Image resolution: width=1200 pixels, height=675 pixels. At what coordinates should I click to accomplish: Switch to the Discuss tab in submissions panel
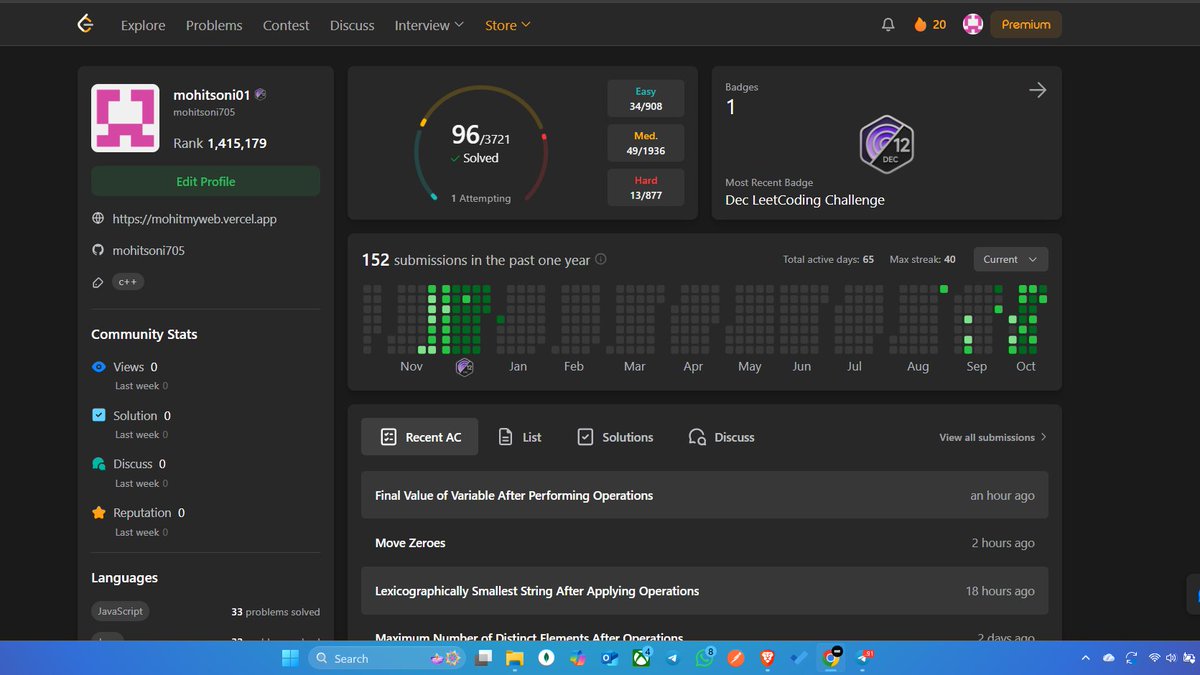(x=721, y=437)
